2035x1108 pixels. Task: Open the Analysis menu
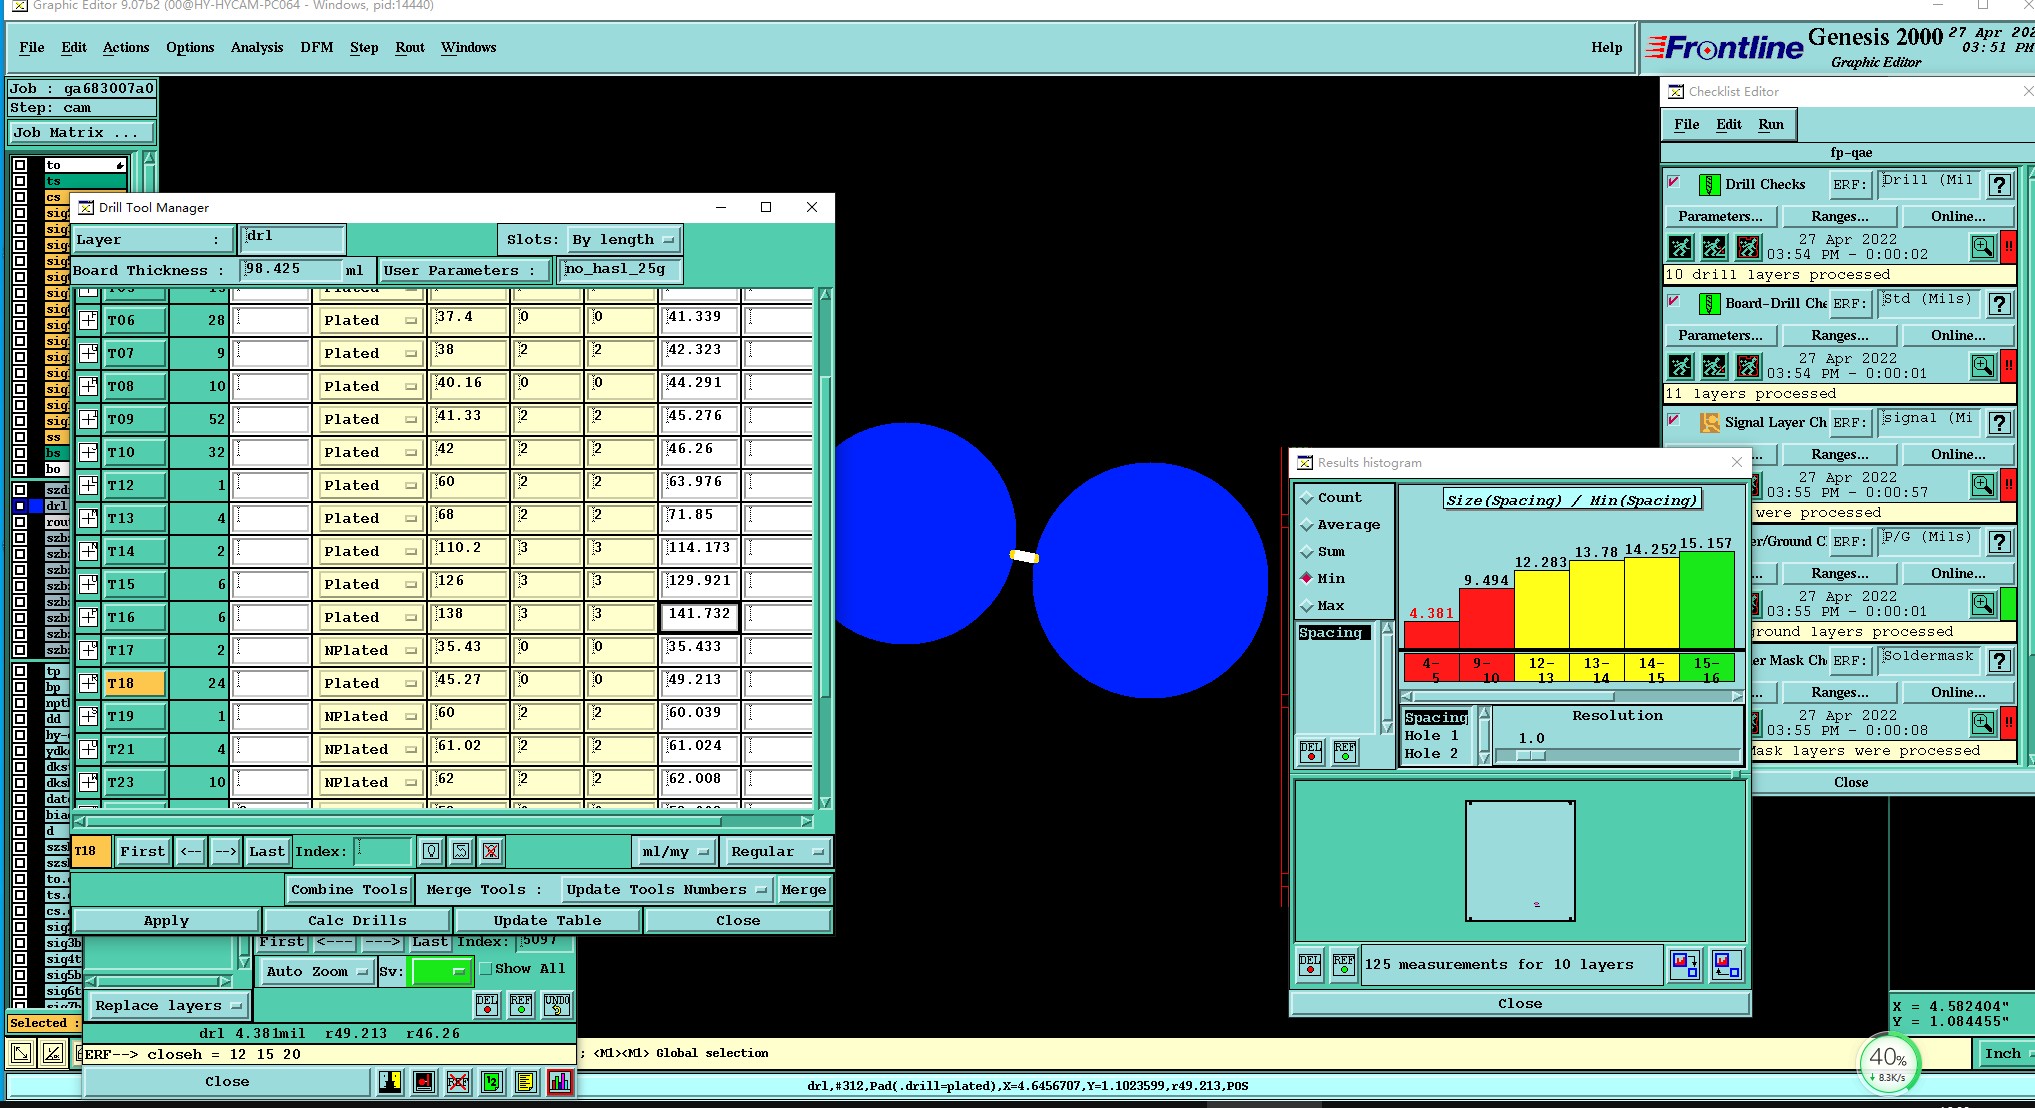[256, 47]
